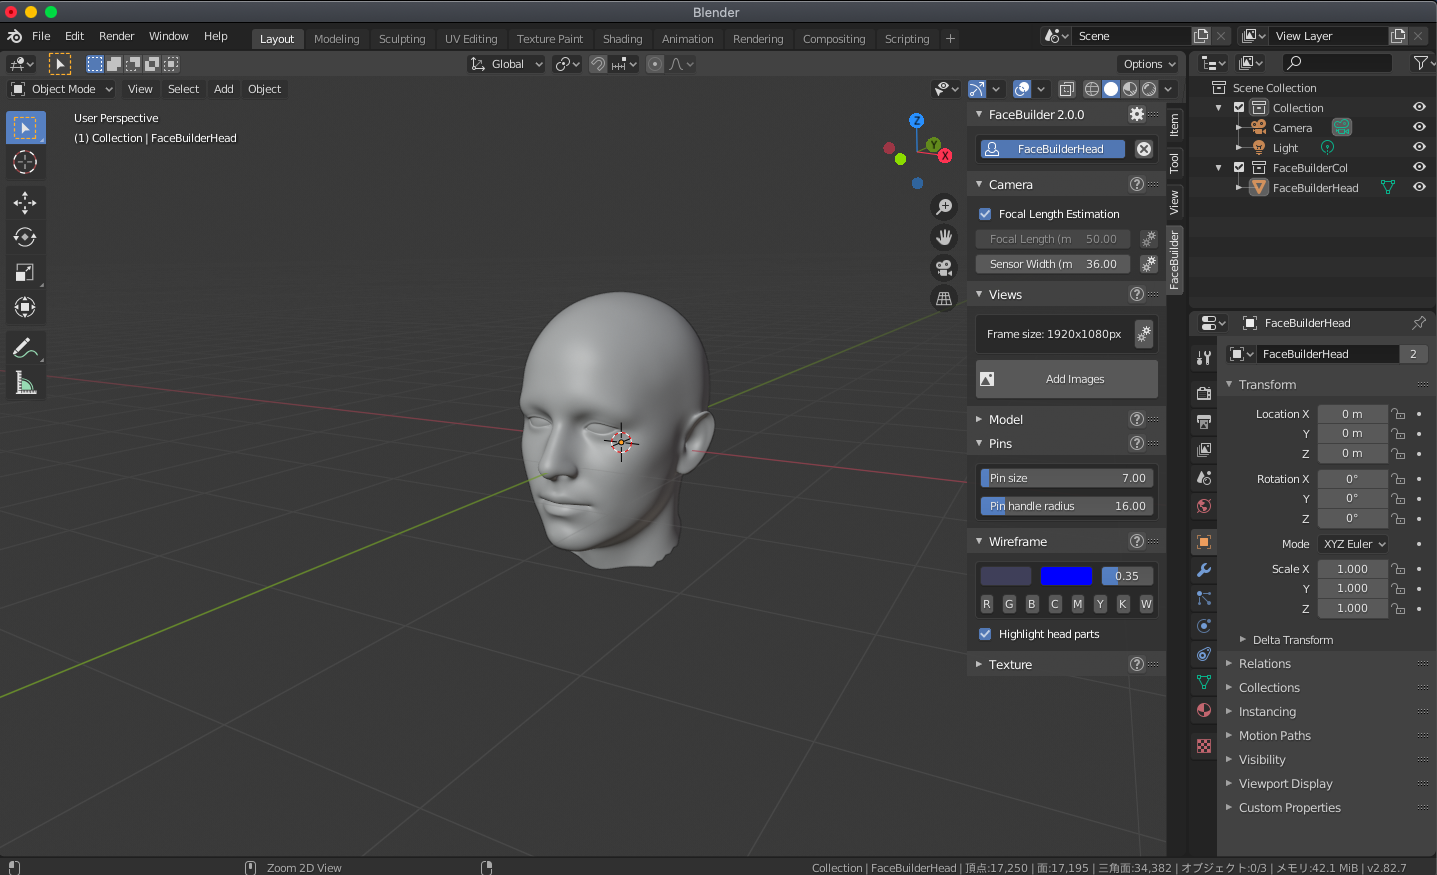Select the Measure ruler tool

point(25,383)
